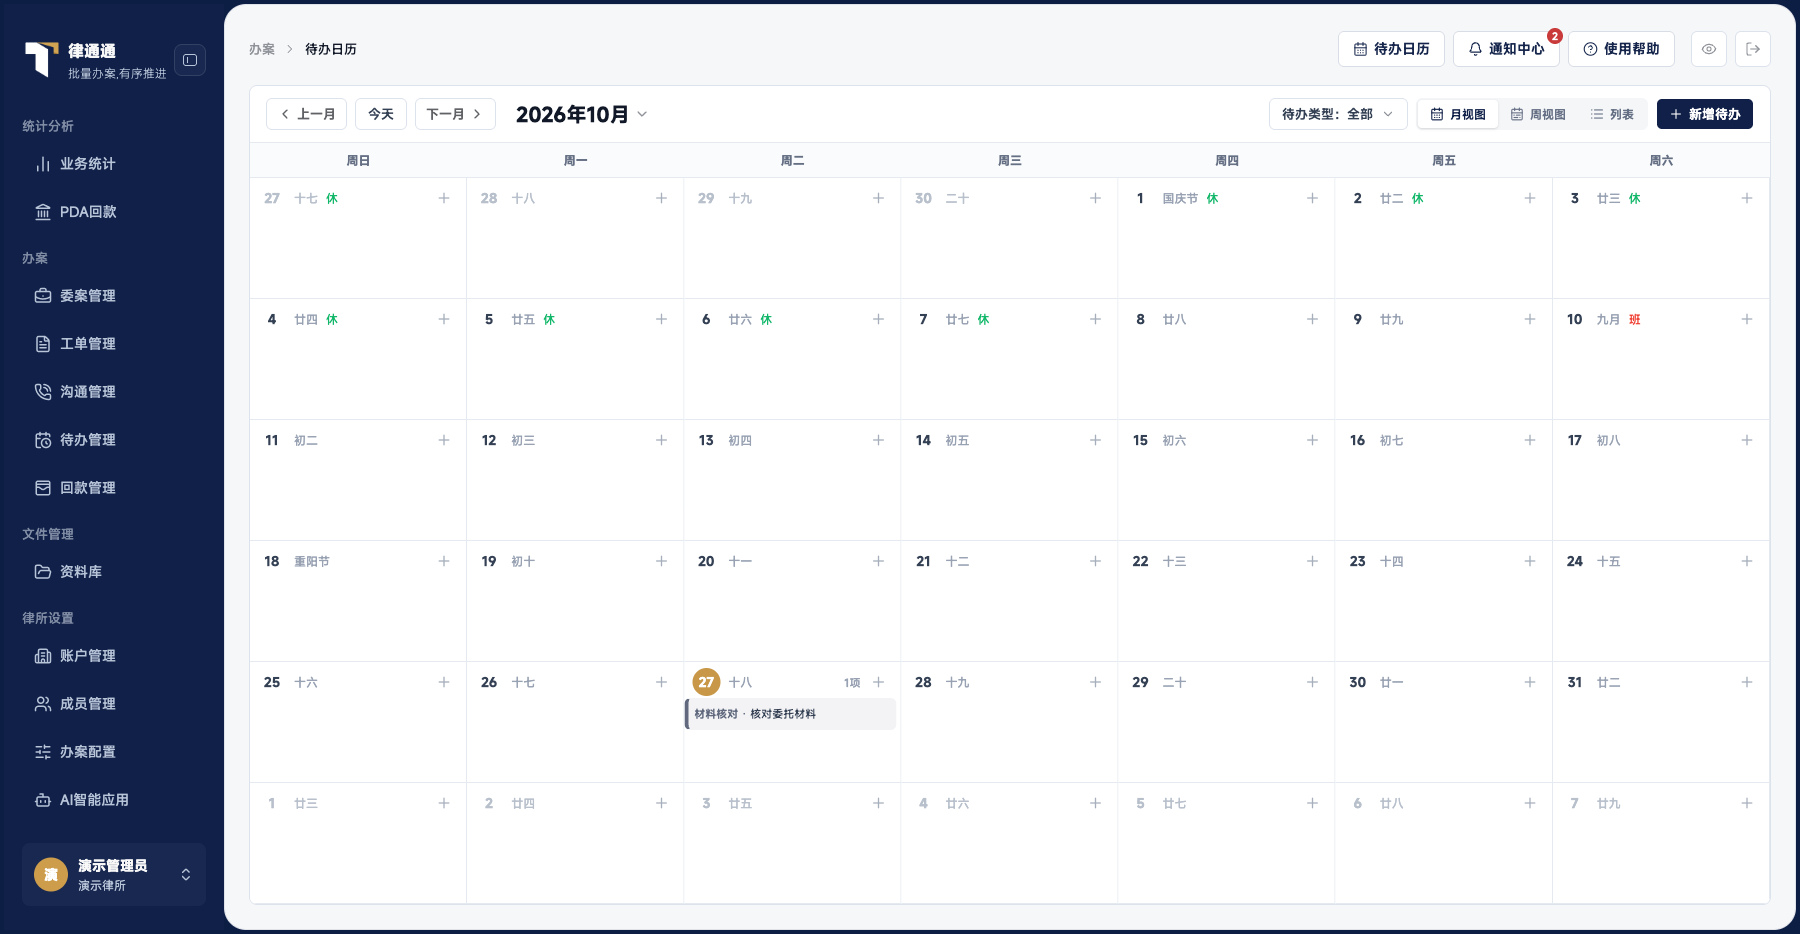The height and width of the screenshot is (934, 1800).
Task: Click the logout arrow icon
Action: (x=1753, y=49)
